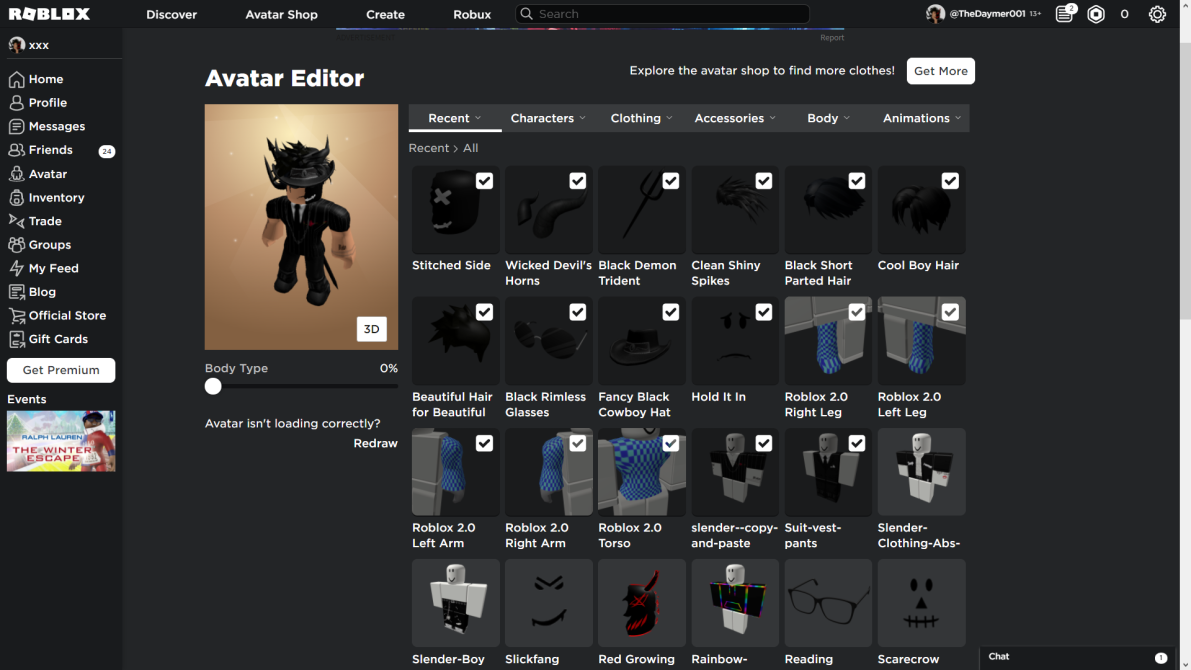1191x670 pixels.
Task: Click the user avatar headshot in the top bar
Action: coord(935,14)
